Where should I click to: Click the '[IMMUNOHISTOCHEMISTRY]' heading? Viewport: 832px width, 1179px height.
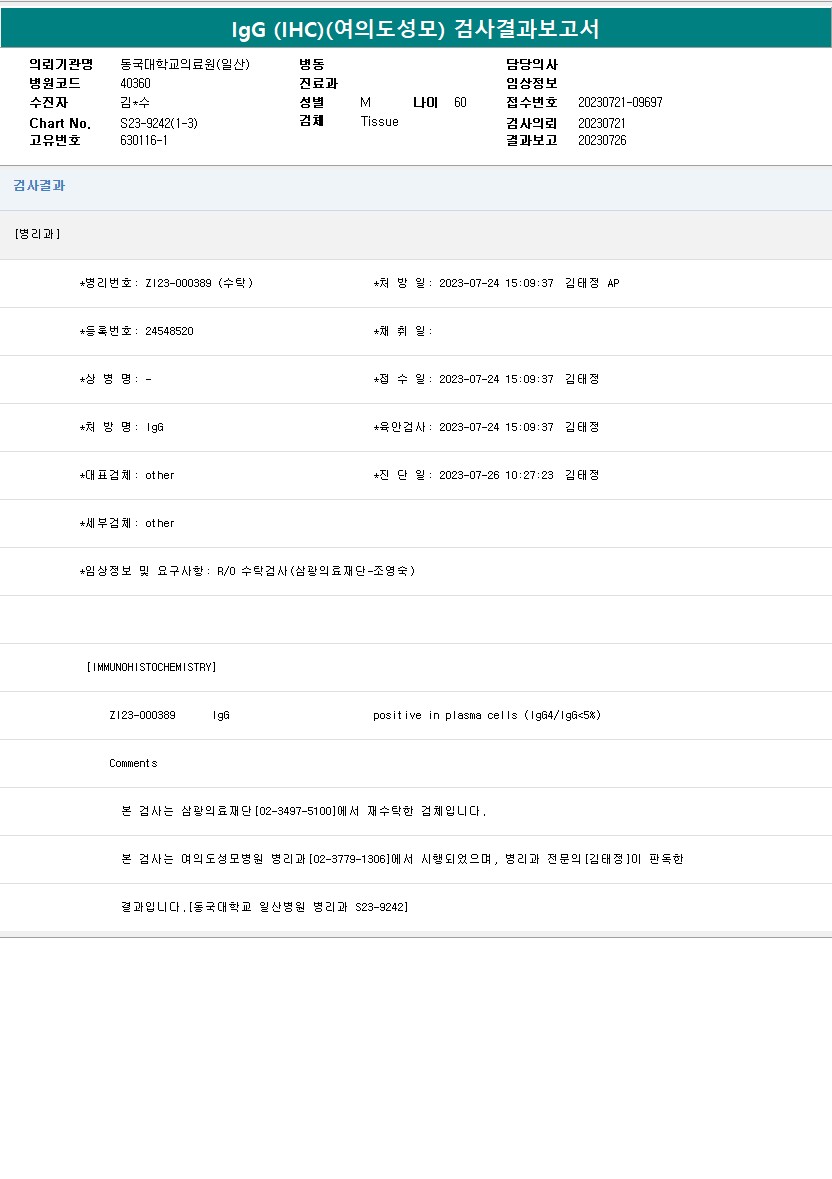151,668
